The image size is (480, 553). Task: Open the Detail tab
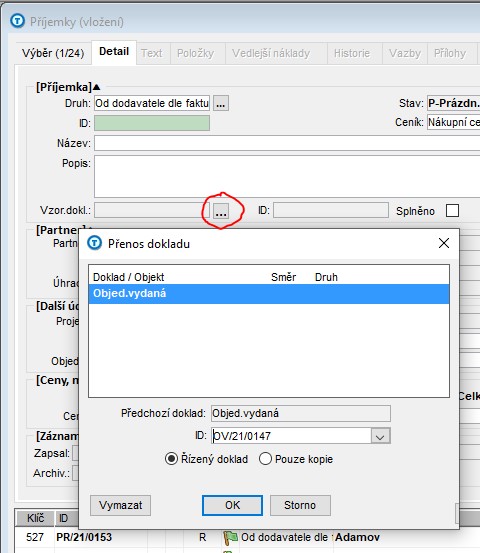[x=114, y=52]
